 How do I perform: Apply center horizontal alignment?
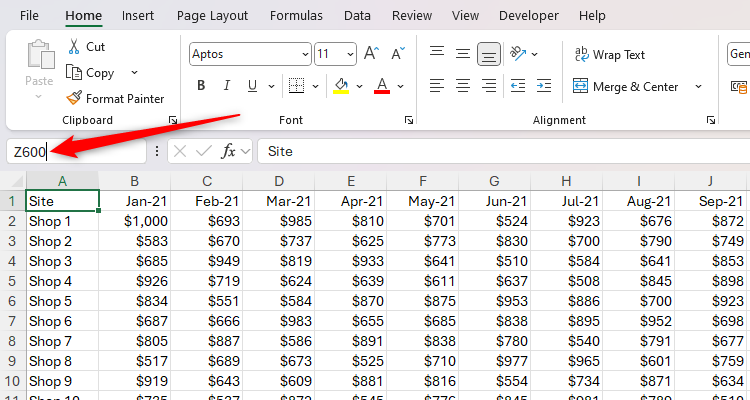click(x=462, y=87)
